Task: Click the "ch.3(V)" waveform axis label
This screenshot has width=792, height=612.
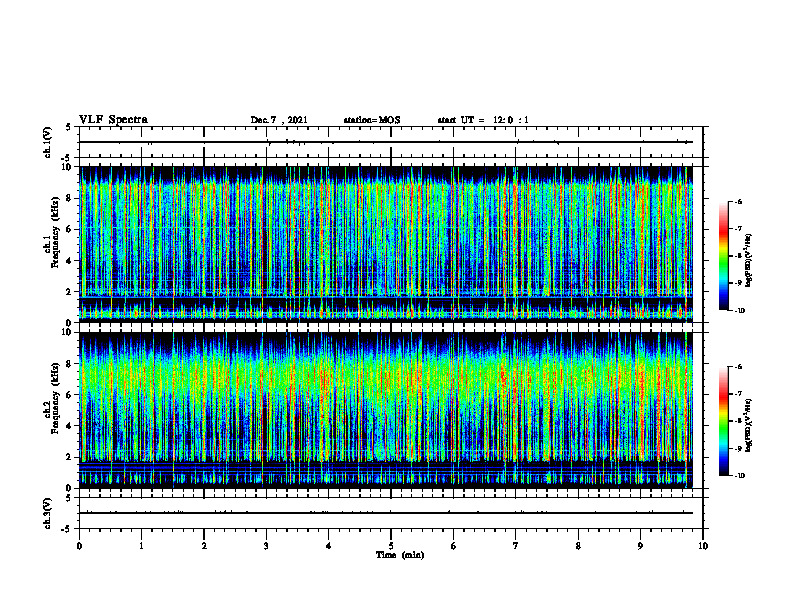Action: [47, 513]
